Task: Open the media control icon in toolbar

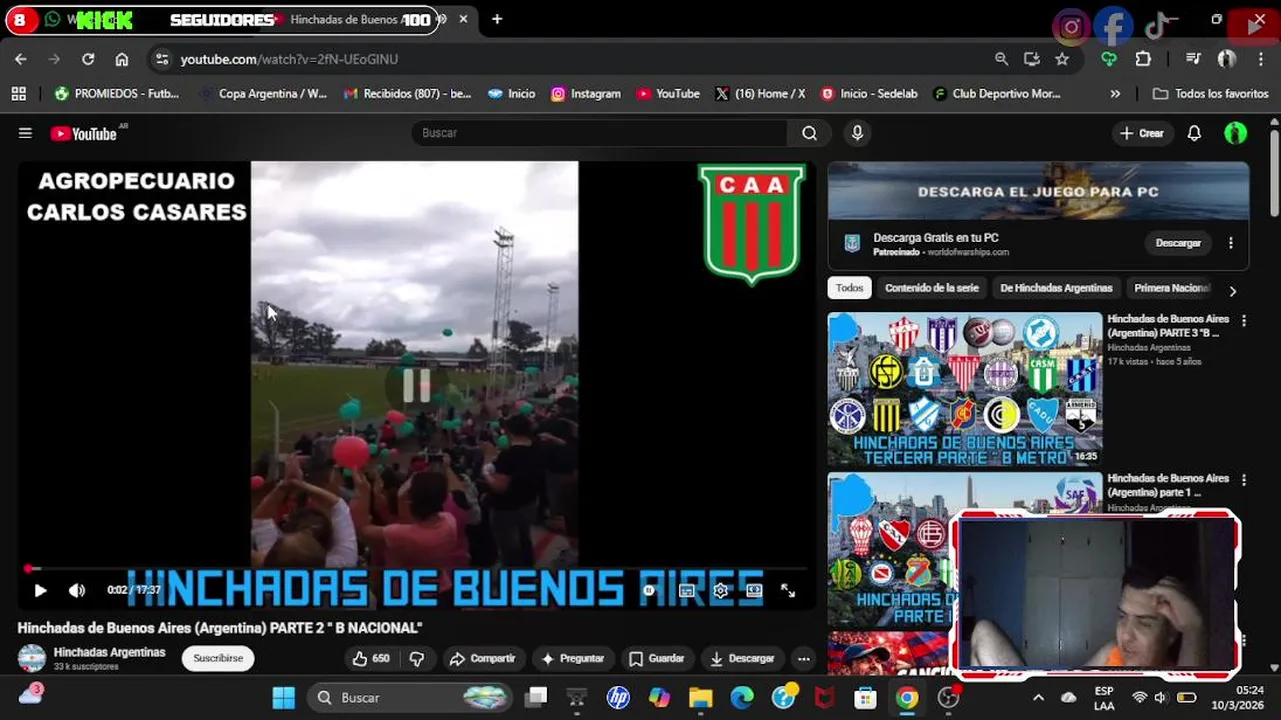Action: coord(1193,59)
